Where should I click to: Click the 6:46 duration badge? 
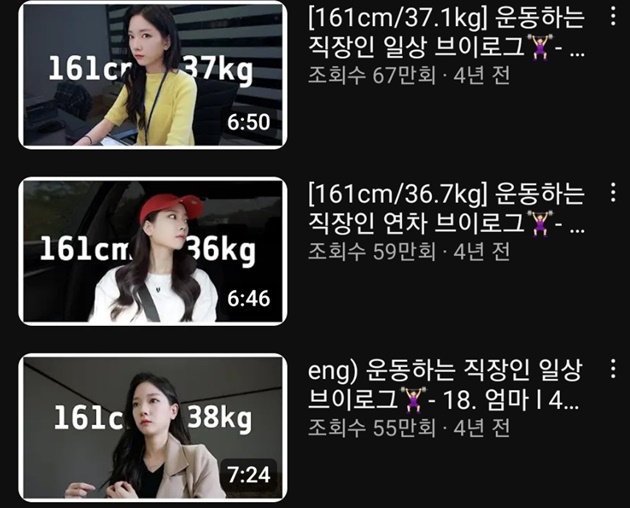[x=249, y=299]
